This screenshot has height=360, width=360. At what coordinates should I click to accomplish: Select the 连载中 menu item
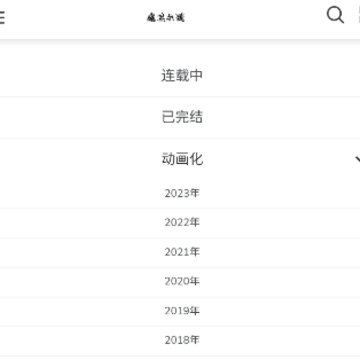(x=182, y=75)
